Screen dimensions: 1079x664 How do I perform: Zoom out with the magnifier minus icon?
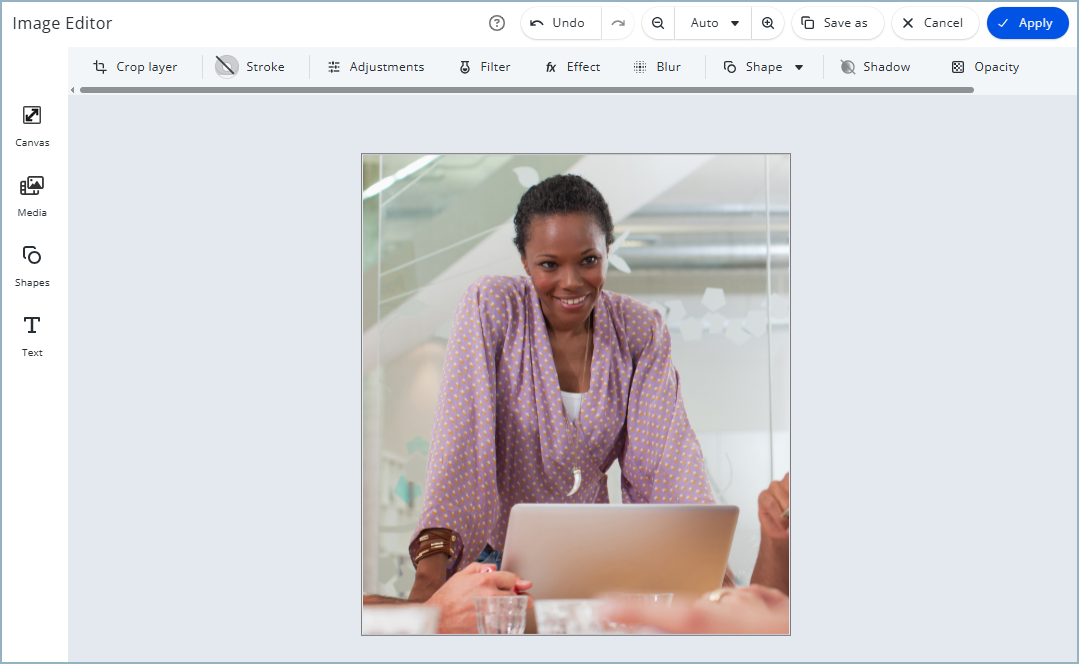(x=658, y=23)
